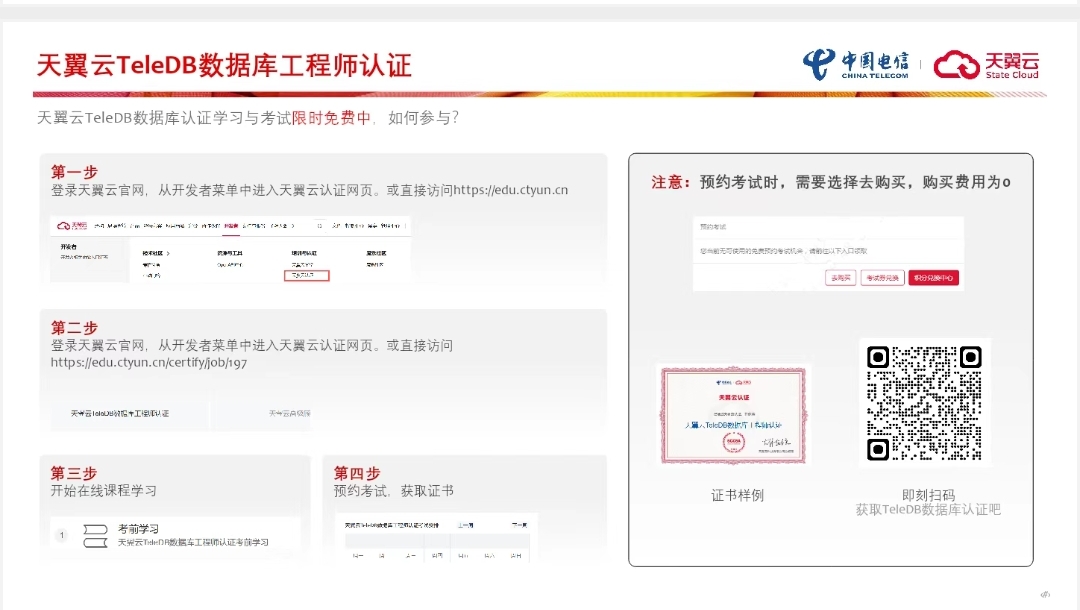Select the 天翼云TeleDB数据库工程师认证 tab in Step 2
This screenshot has height=610, width=1080.
point(120,413)
